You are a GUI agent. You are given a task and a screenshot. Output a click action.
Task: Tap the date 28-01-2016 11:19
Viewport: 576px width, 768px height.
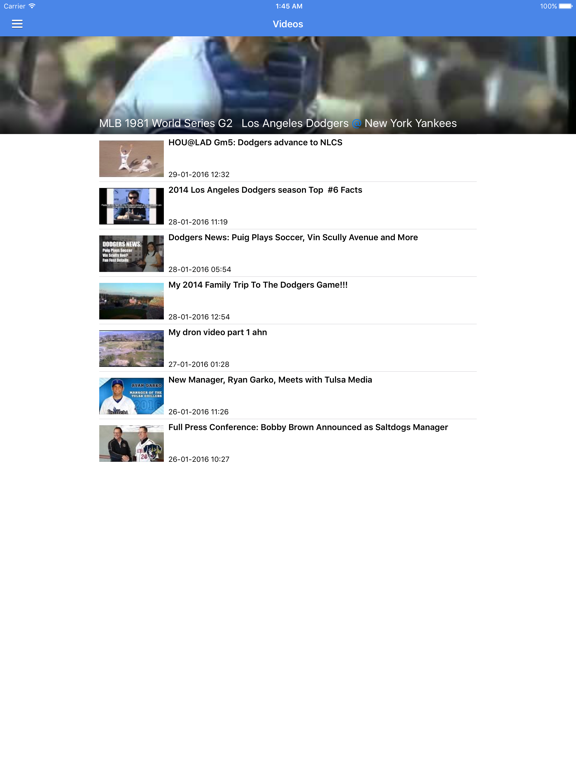(x=198, y=222)
